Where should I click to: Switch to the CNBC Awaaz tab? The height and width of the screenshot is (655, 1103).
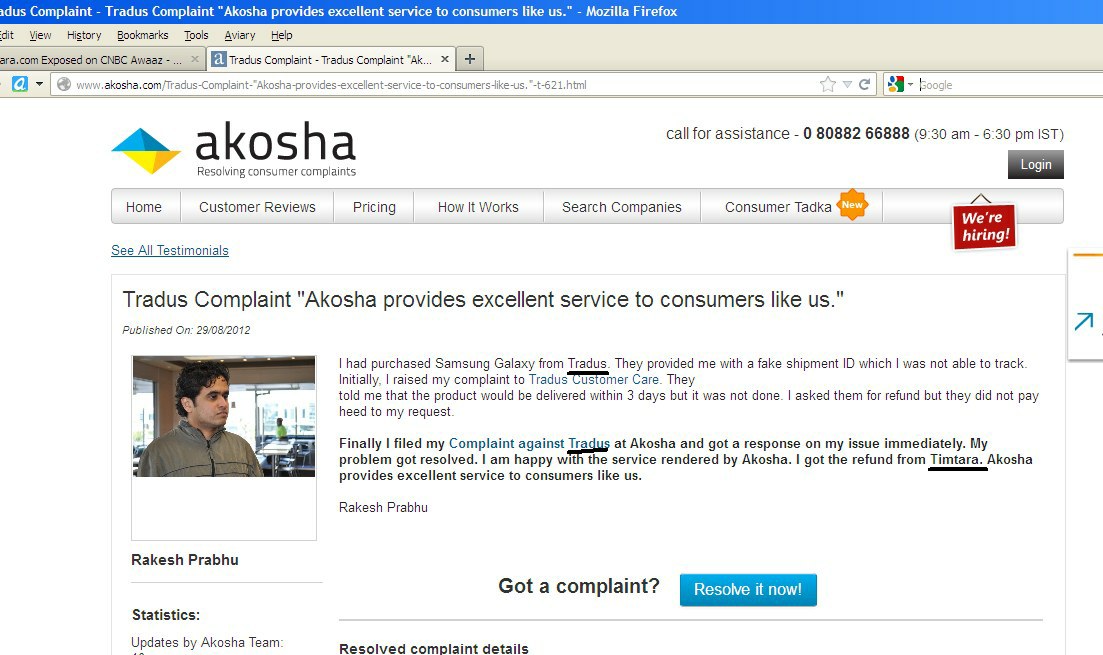coord(98,60)
